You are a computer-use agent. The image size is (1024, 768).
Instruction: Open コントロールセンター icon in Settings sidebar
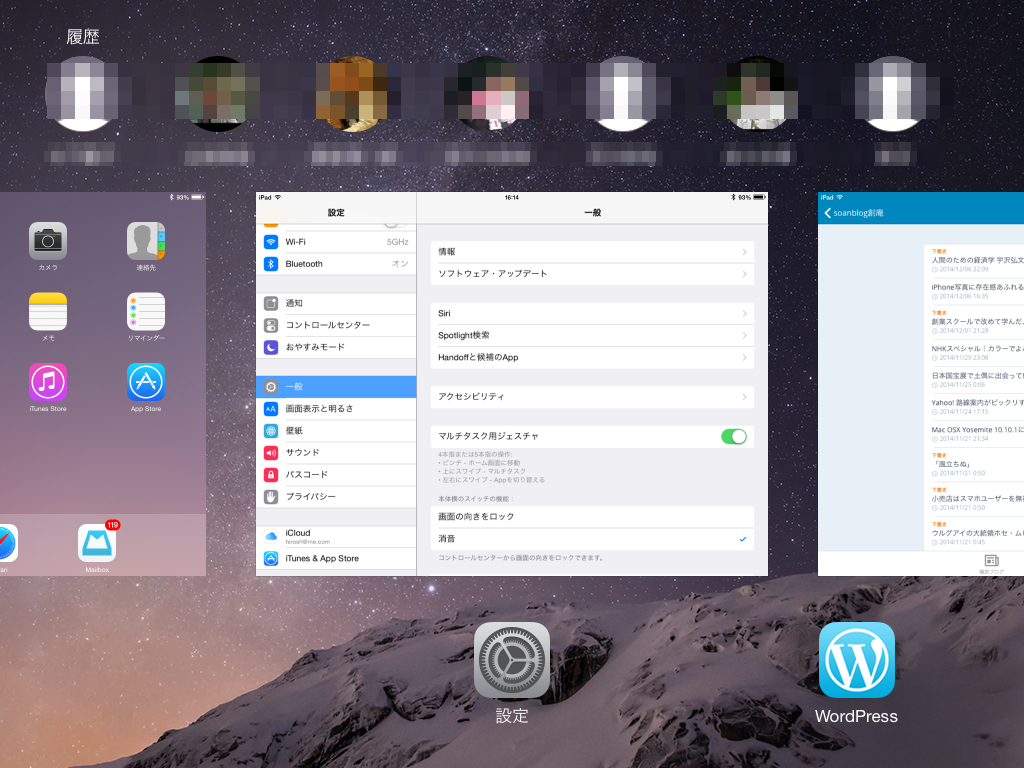click(x=271, y=325)
